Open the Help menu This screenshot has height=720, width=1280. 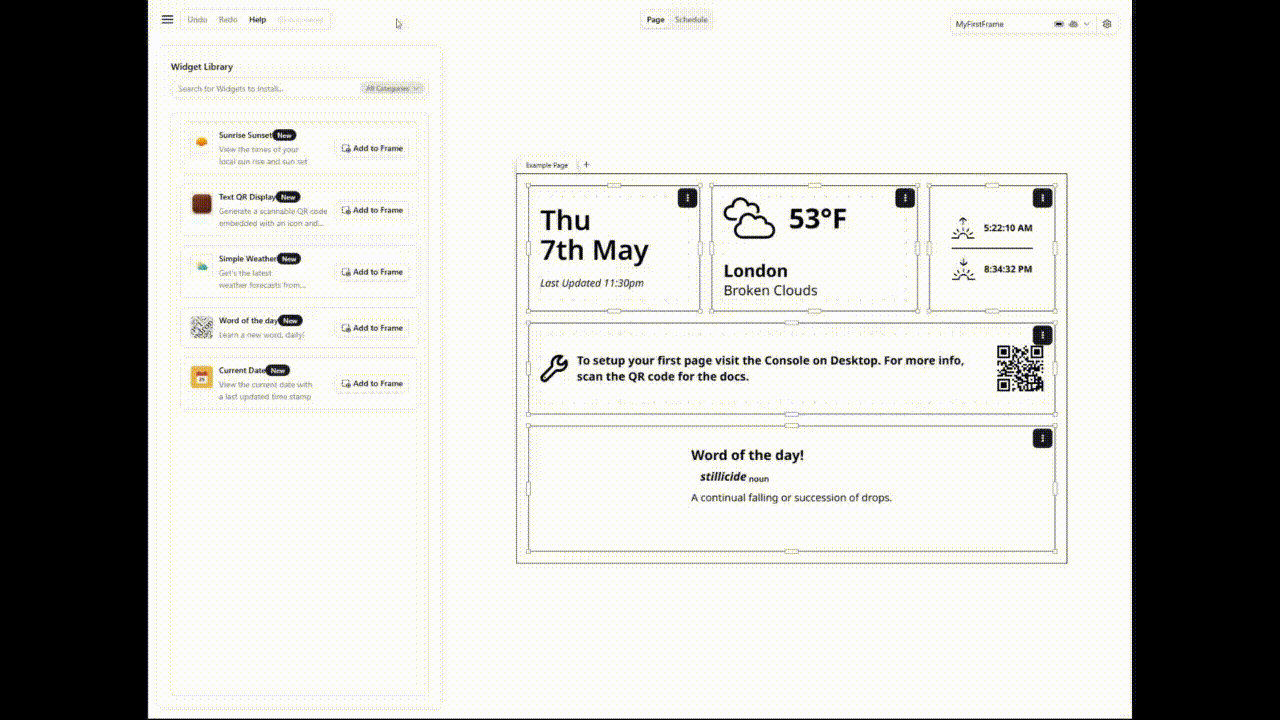258,20
